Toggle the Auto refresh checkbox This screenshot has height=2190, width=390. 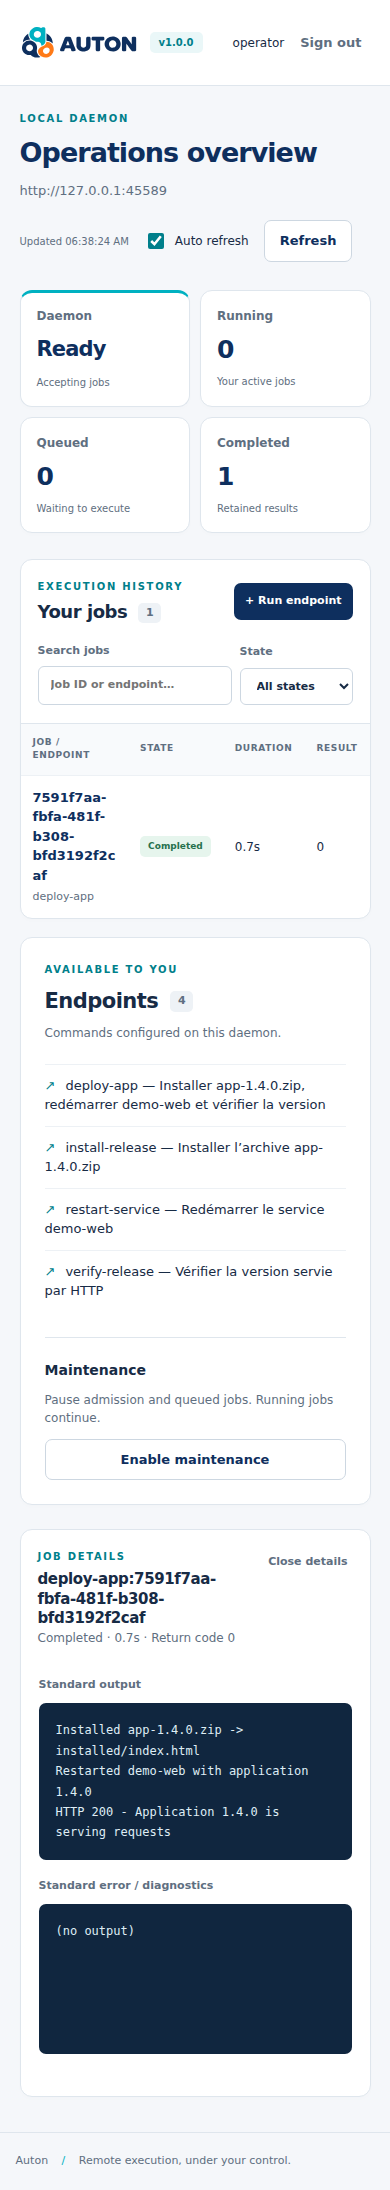[x=156, y=241]
